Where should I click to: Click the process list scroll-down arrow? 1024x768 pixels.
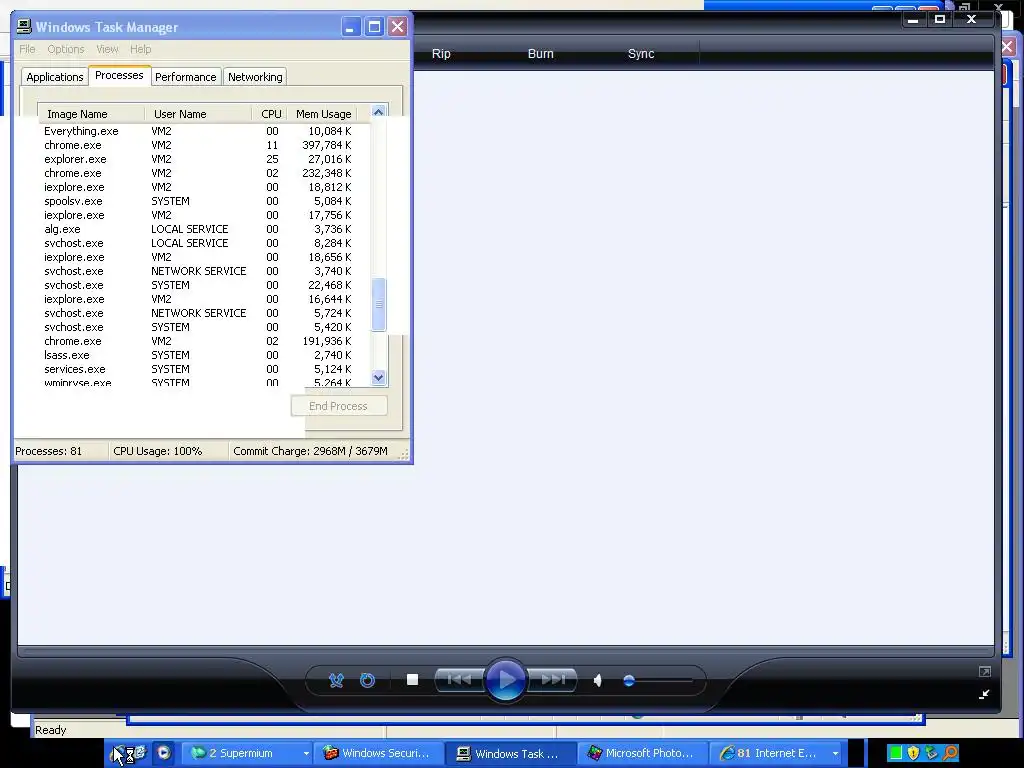point(379,377)
